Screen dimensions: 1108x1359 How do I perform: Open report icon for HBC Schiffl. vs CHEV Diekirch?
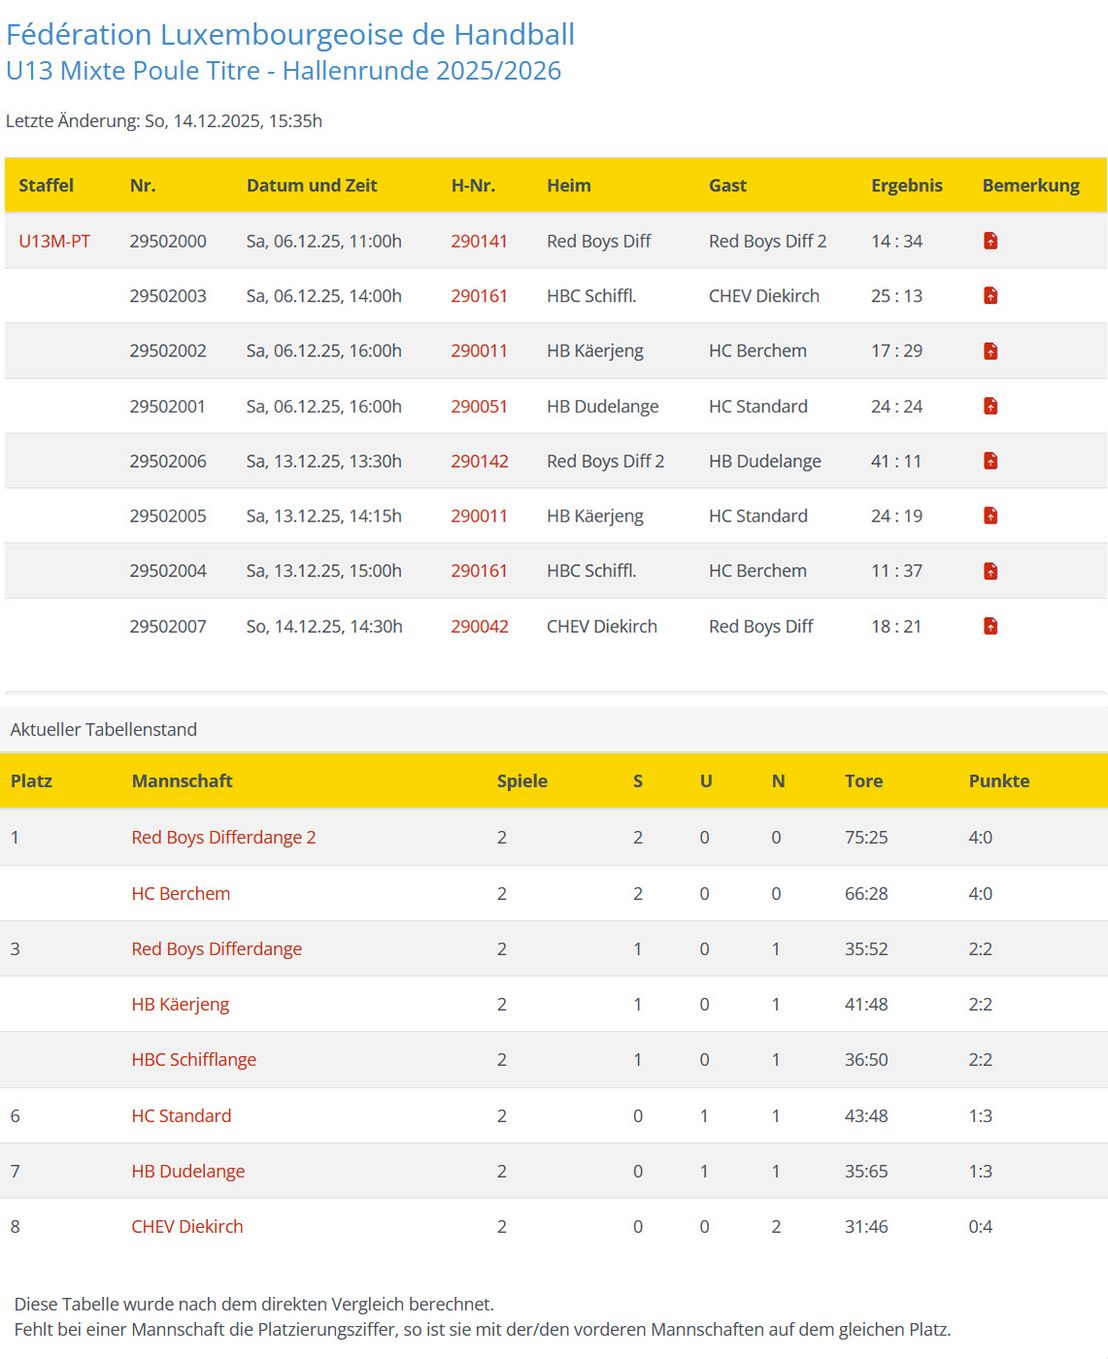point(990,296)
